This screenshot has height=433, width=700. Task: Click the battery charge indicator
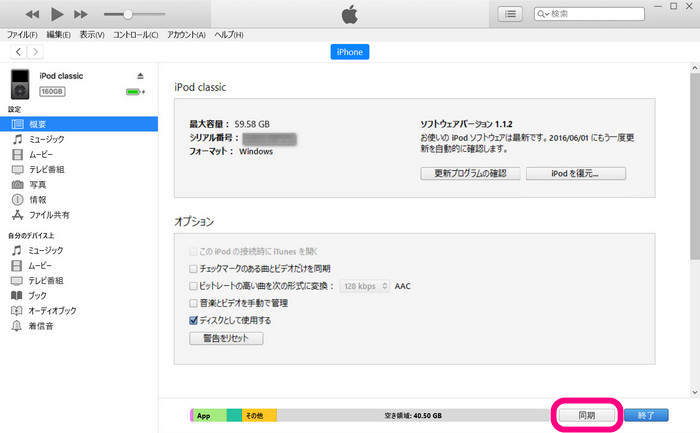point(135,92)
